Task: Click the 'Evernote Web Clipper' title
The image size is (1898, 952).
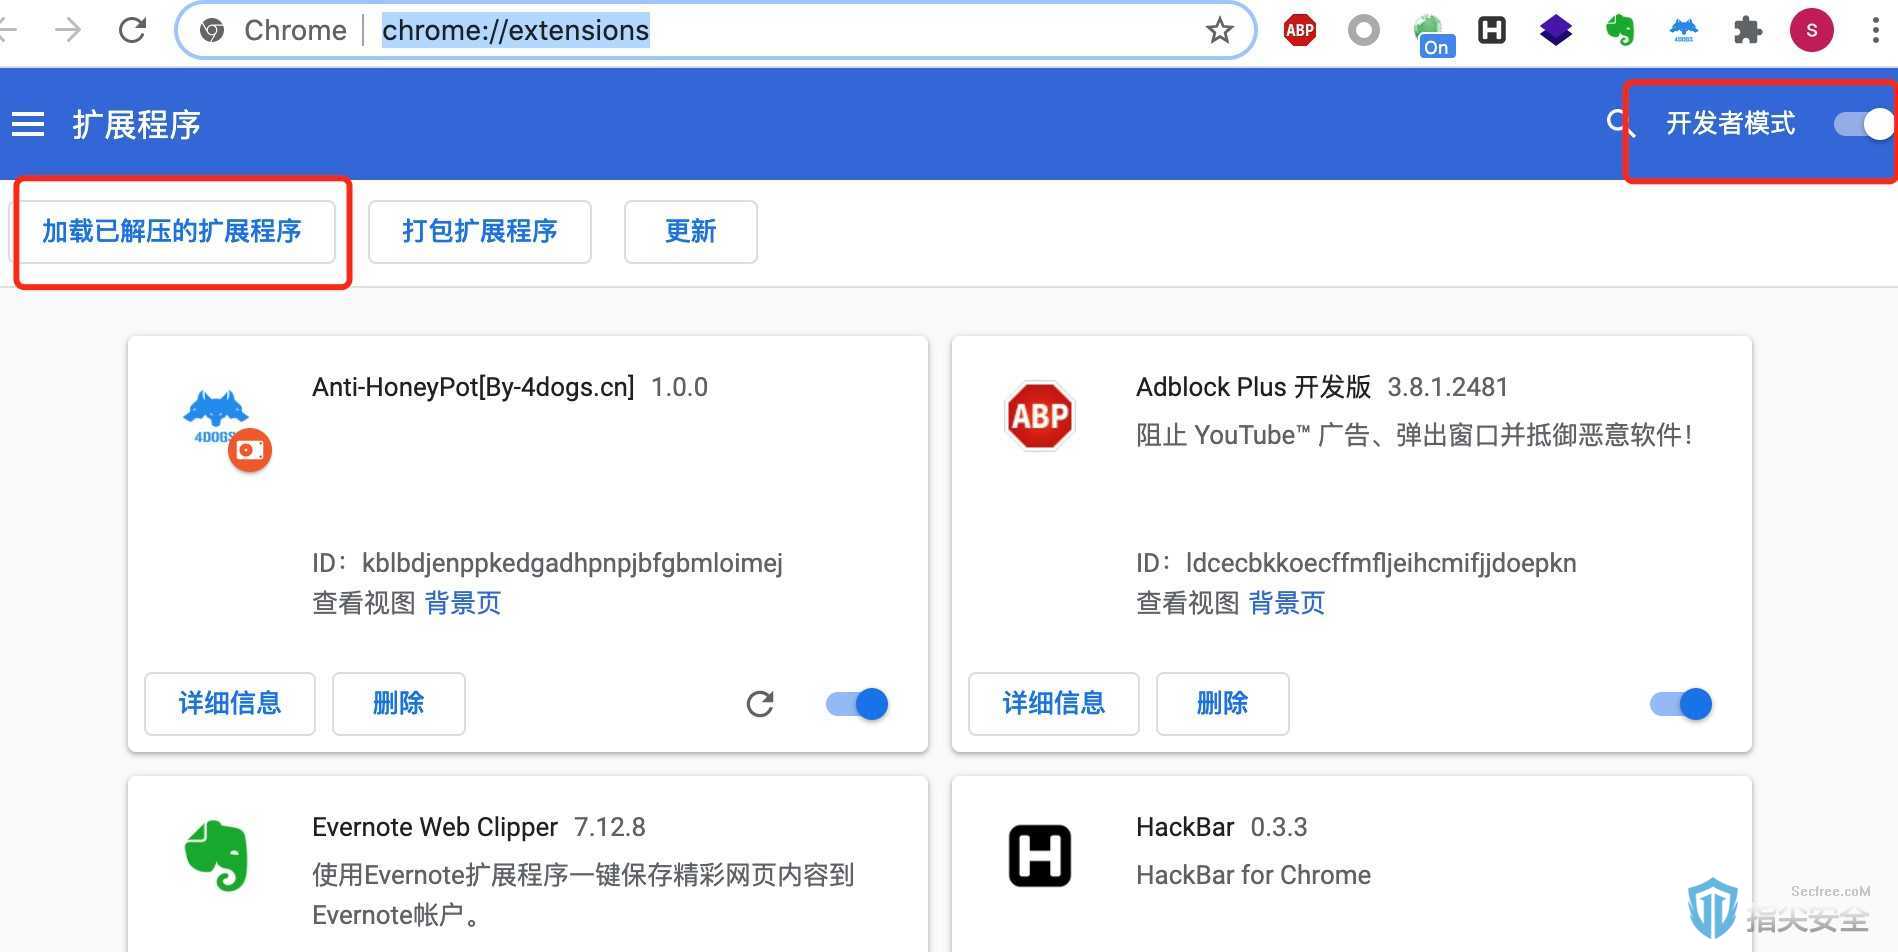Action: pyautogui.click(x=435, y=827)
